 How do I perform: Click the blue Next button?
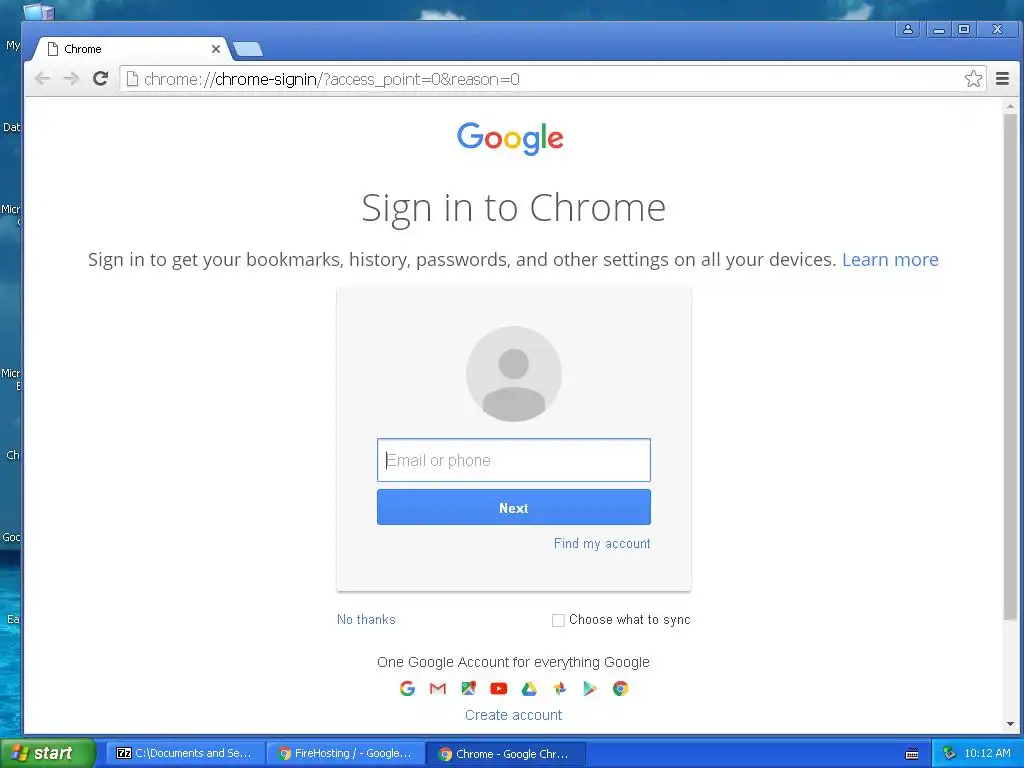(x=514, y=507)
